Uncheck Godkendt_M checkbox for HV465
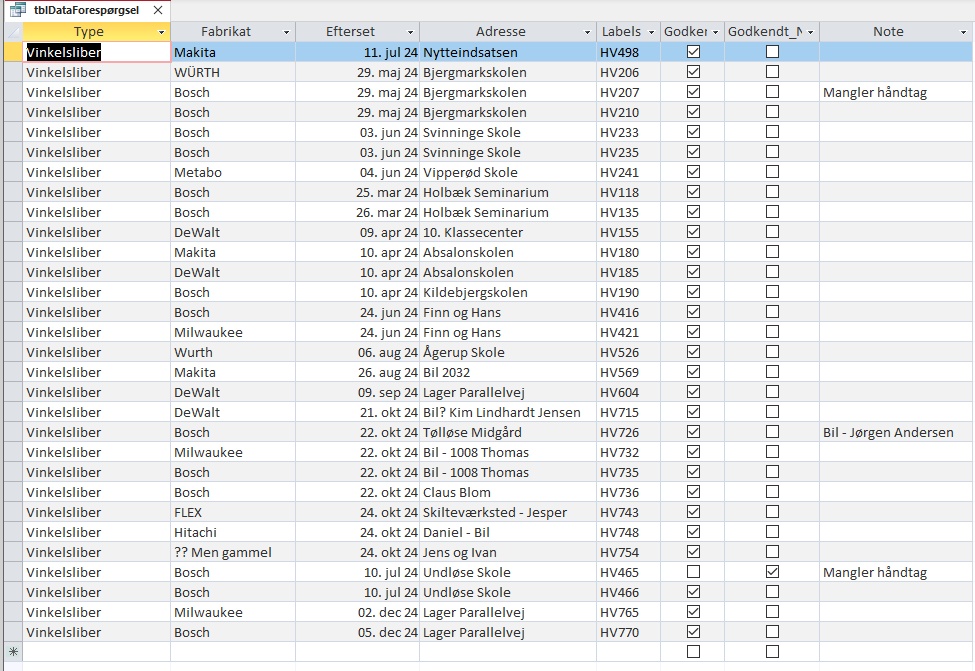 [772, 572]
